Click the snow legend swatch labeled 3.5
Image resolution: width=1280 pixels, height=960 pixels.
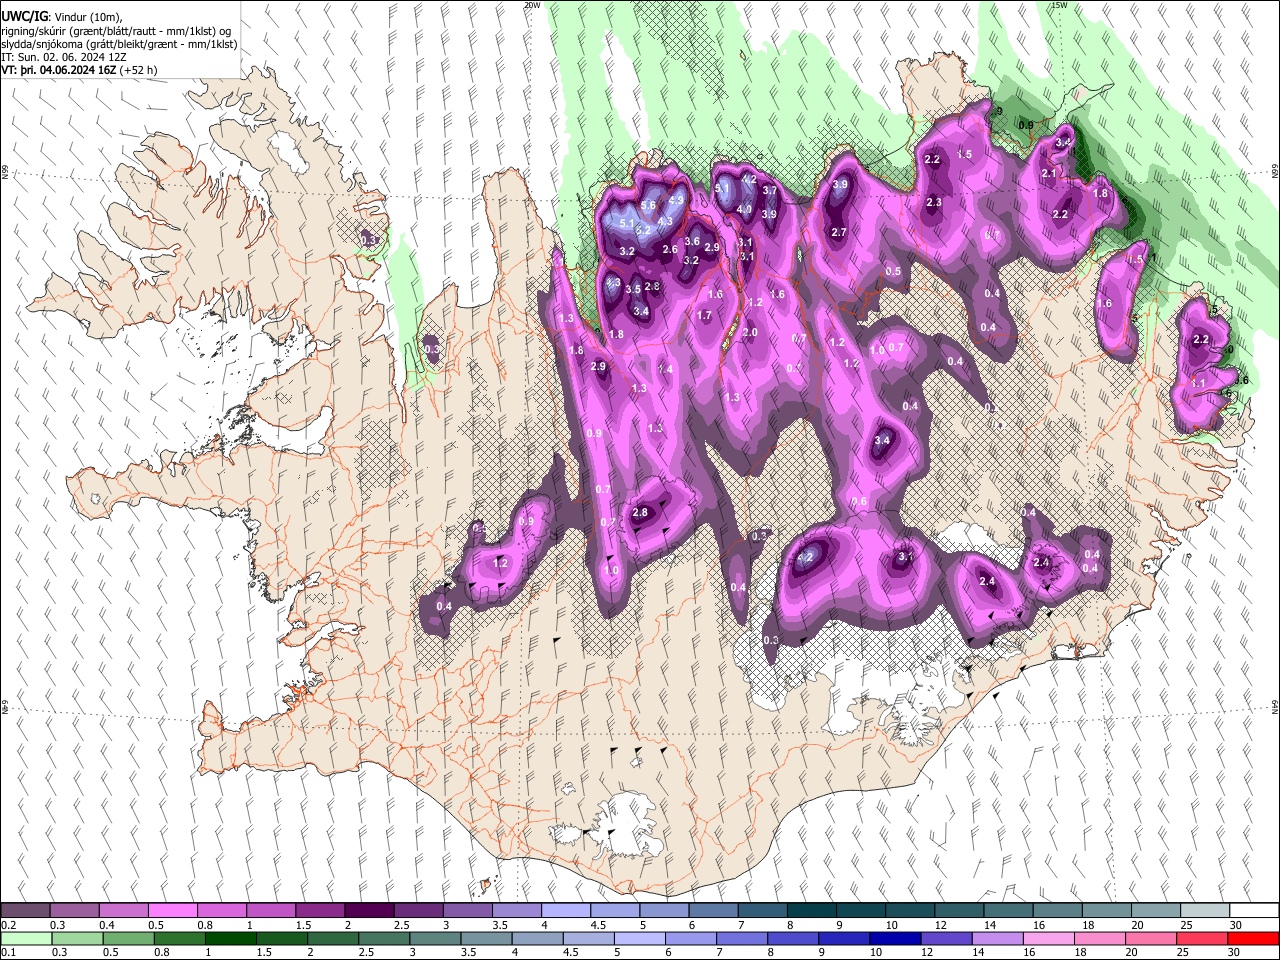click(516, 911)
